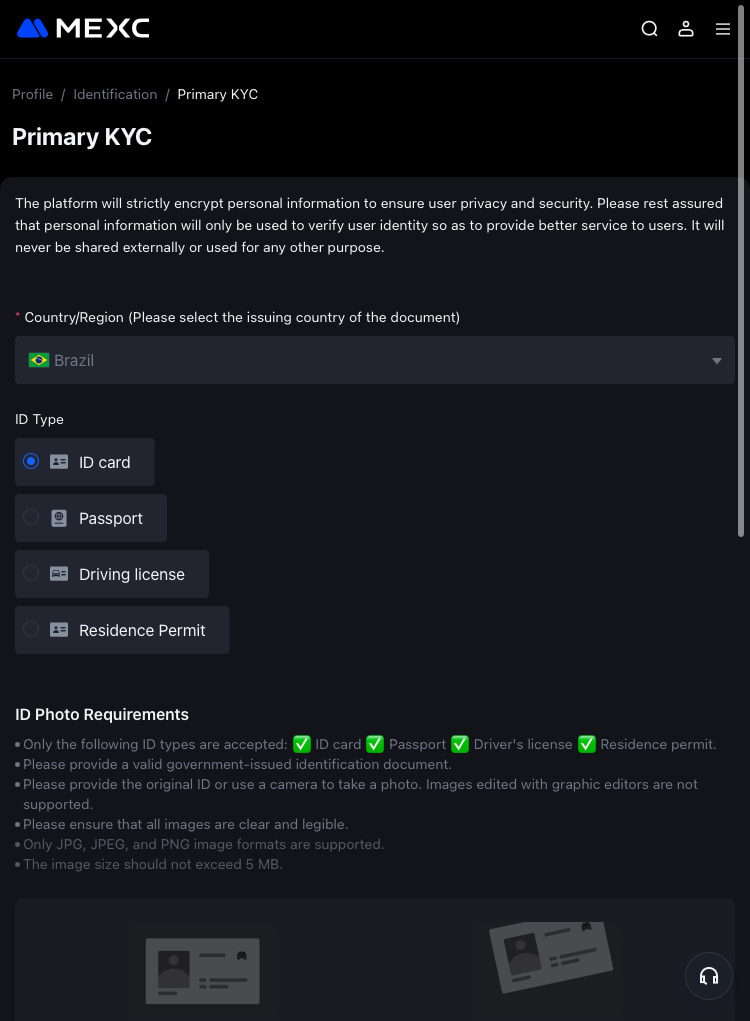Click the front-facing ID example image

[203, 970]
